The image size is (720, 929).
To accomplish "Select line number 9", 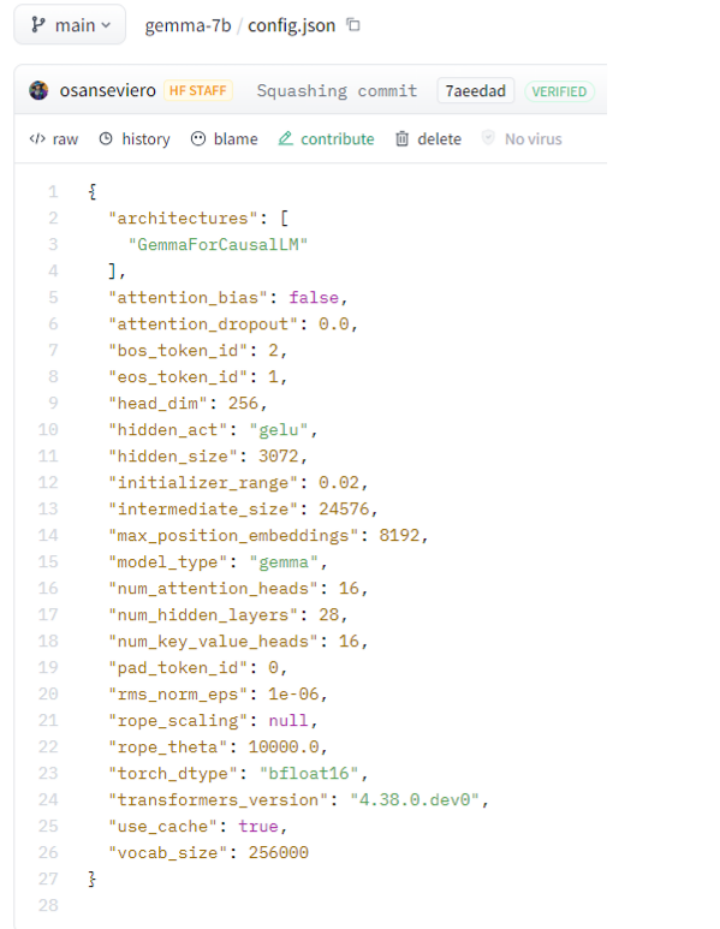I will (x=53, y=403).
